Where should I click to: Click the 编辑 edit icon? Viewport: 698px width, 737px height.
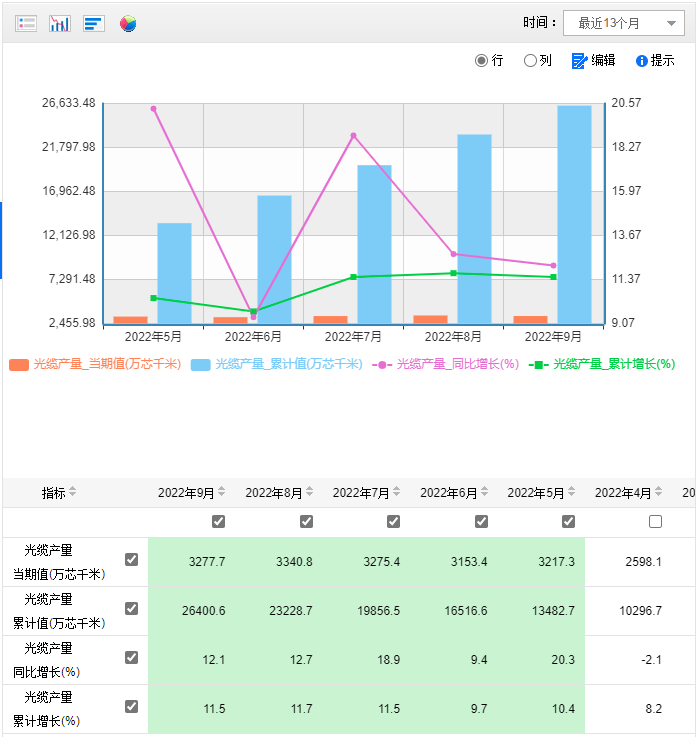[x=579, y=61]
